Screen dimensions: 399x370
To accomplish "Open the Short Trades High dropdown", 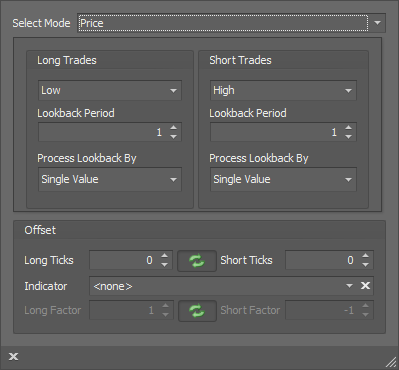I will pos(283,90).
